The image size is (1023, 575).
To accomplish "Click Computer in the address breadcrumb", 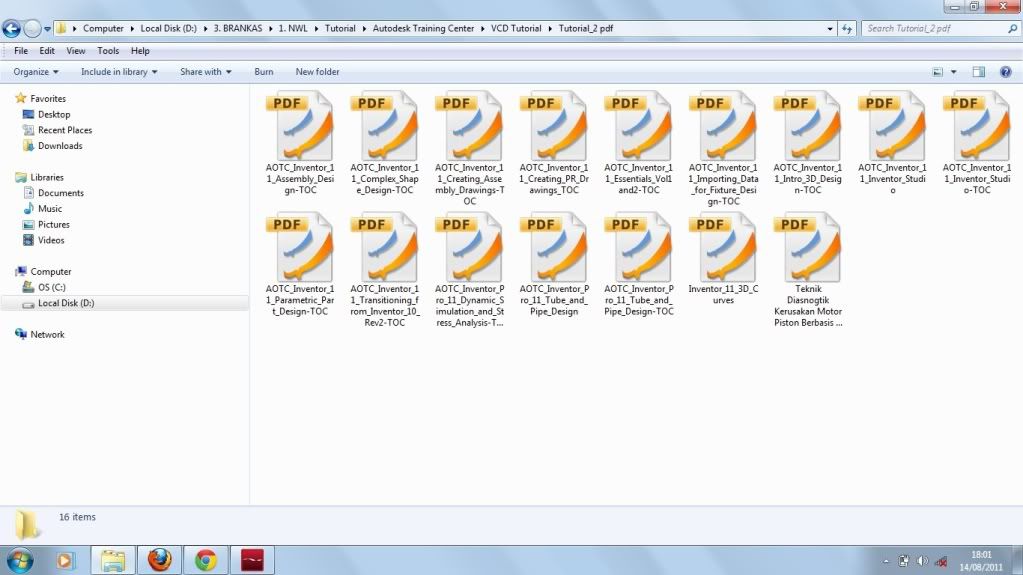I will coord(103,29).
